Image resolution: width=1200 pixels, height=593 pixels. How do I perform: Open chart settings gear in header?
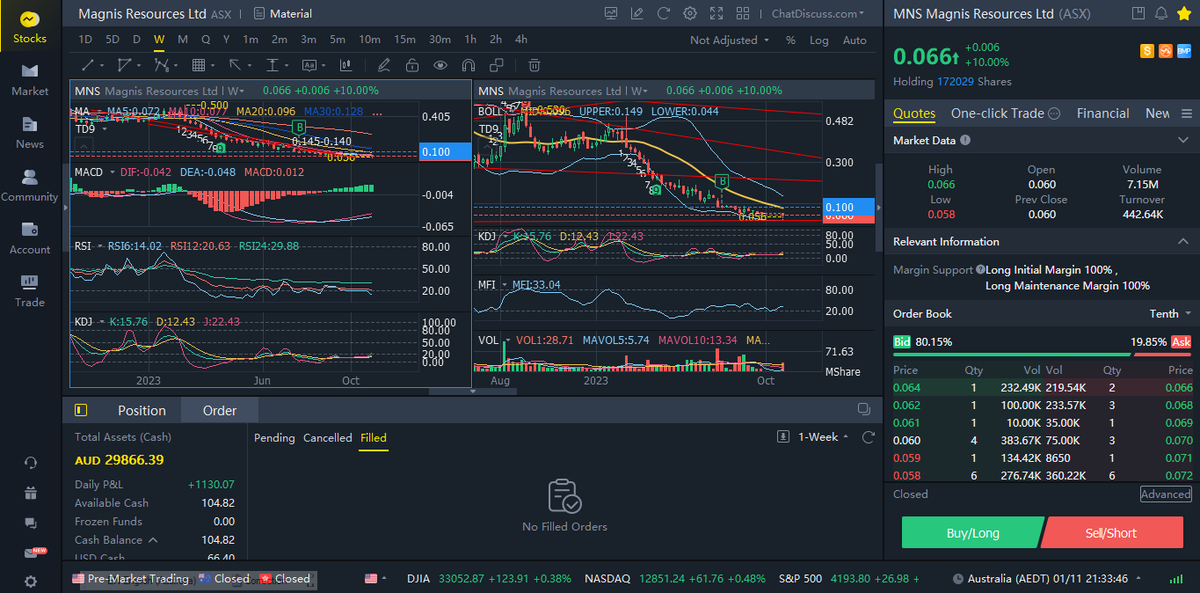point(690,13)
